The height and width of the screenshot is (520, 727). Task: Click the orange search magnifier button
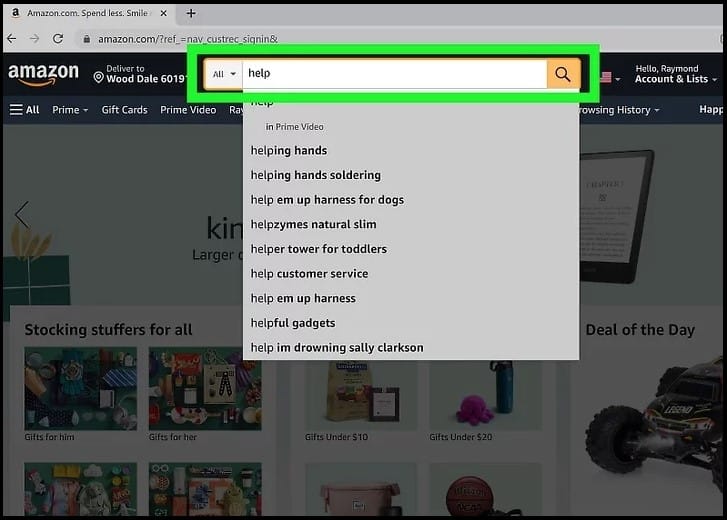click(563, 74)
